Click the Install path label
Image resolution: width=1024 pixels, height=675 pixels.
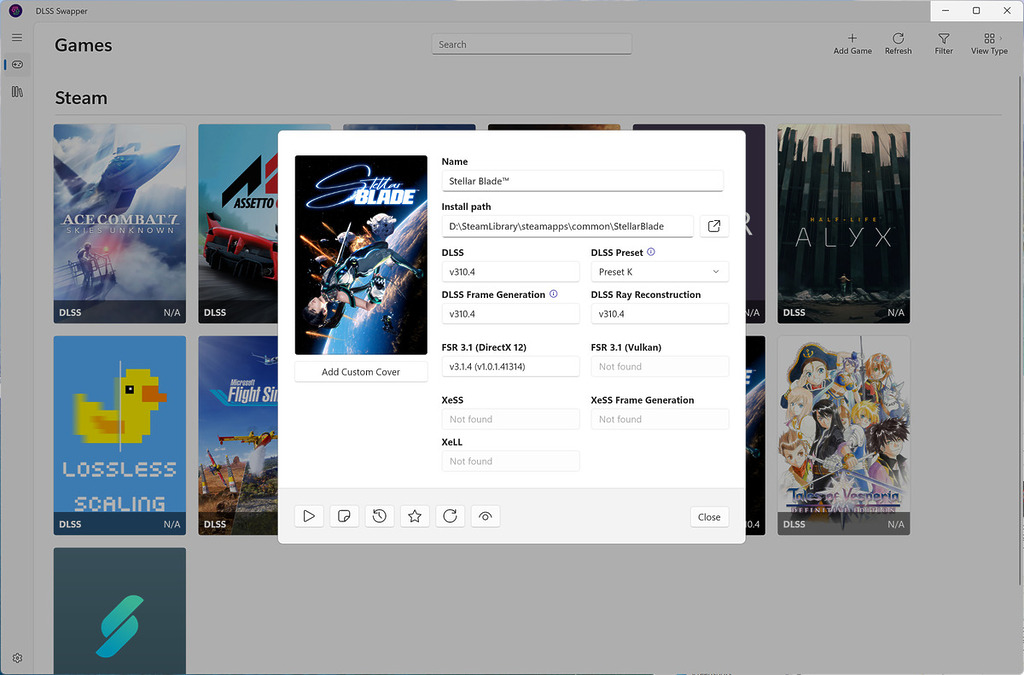pos(466,206)
